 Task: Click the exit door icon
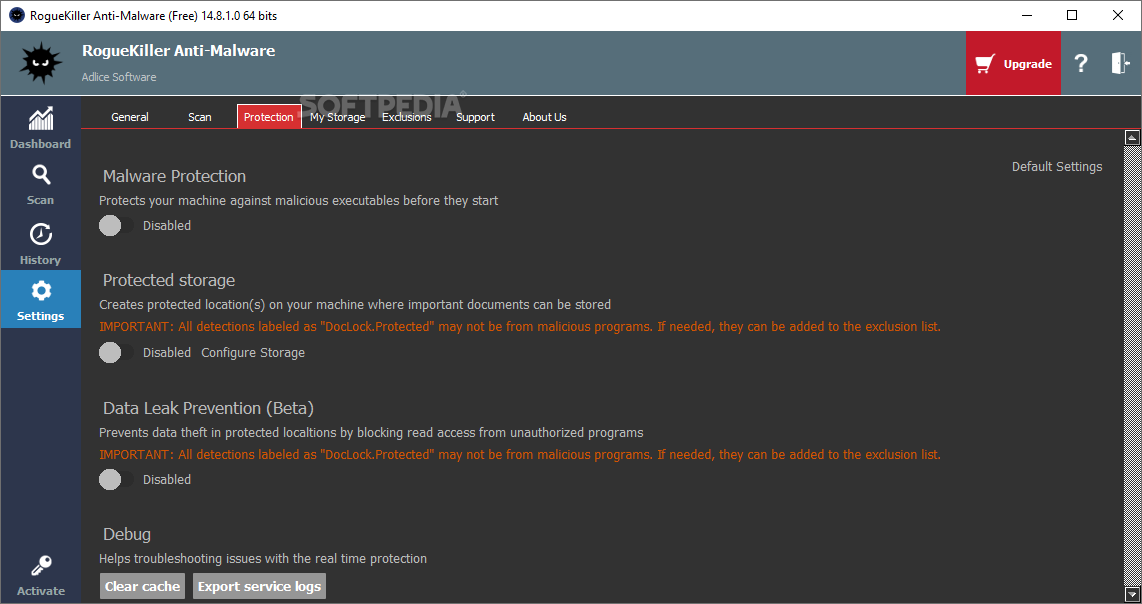1120,63
